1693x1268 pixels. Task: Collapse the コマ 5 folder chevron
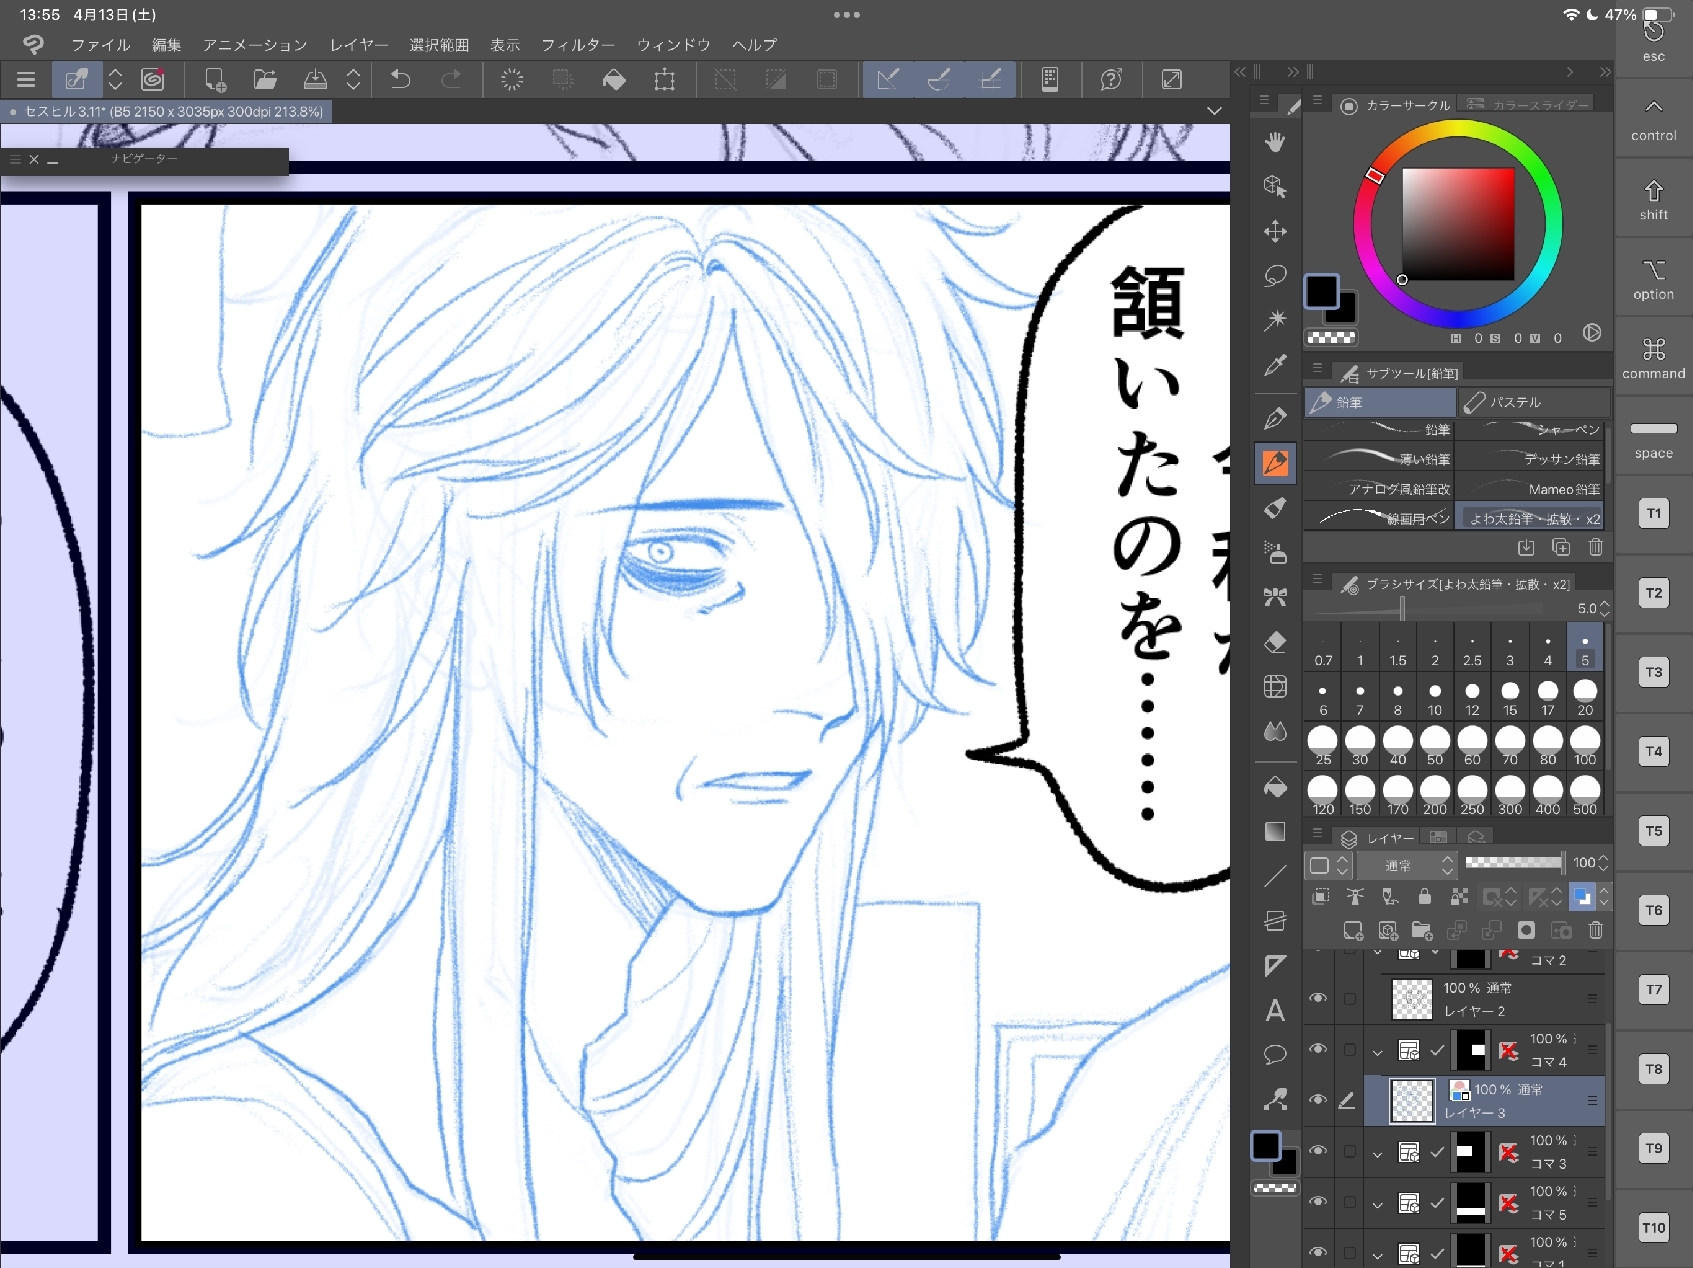pyautogui.click(x=1377, y=1204)
